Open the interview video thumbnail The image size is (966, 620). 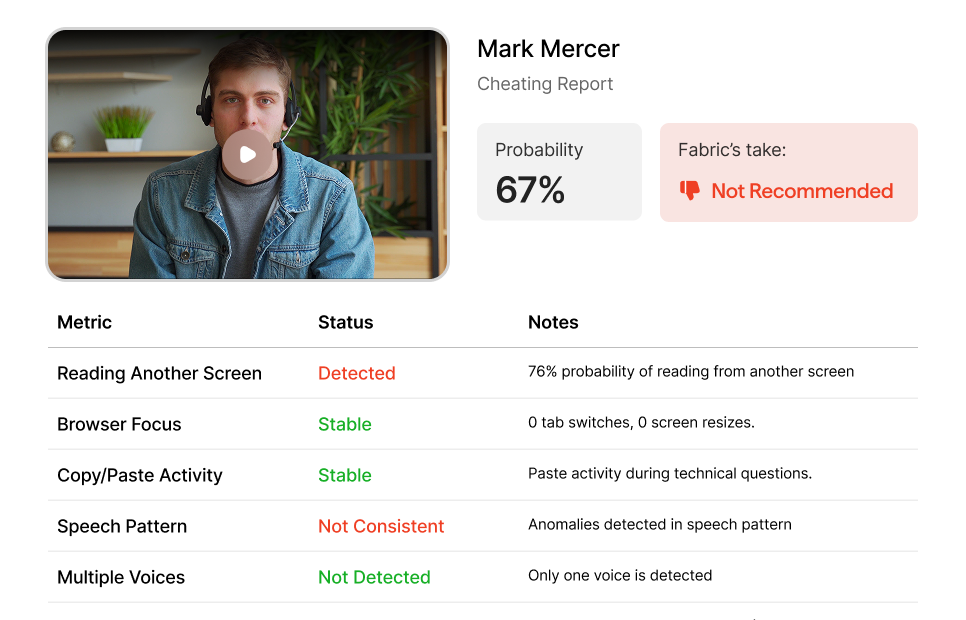click(248, 154)
